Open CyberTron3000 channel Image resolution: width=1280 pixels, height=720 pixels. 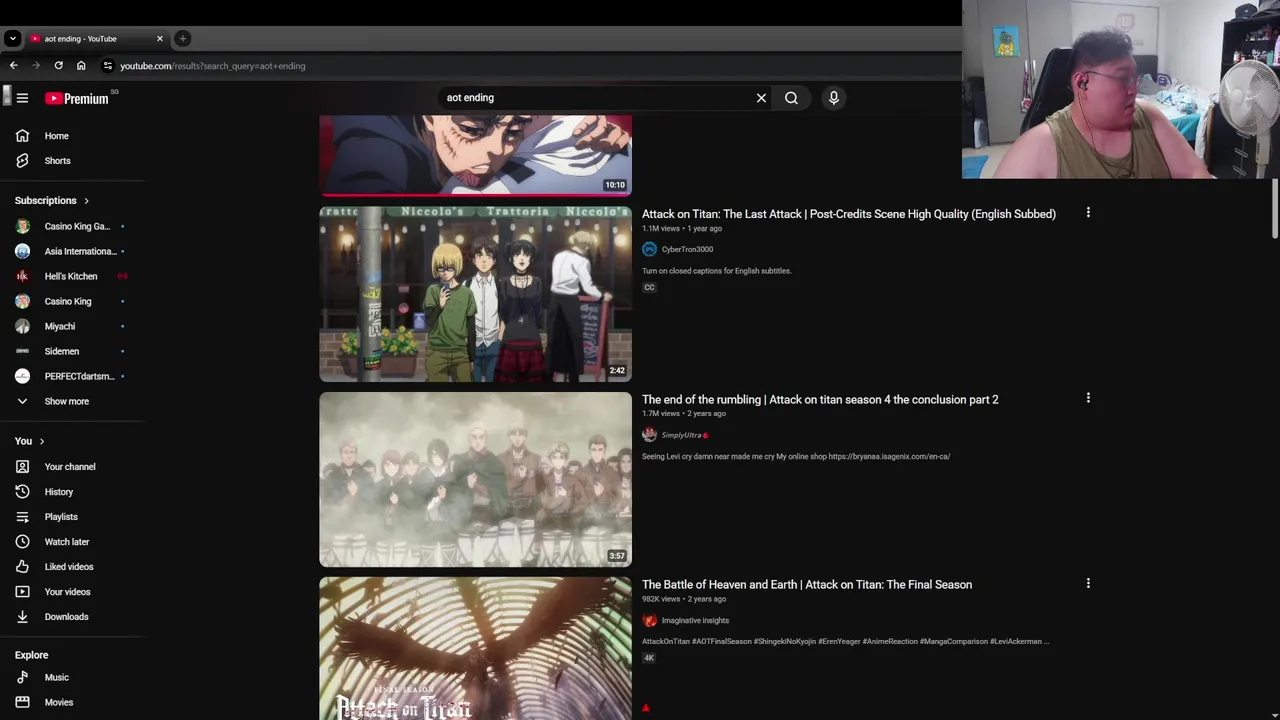(687, 249)
